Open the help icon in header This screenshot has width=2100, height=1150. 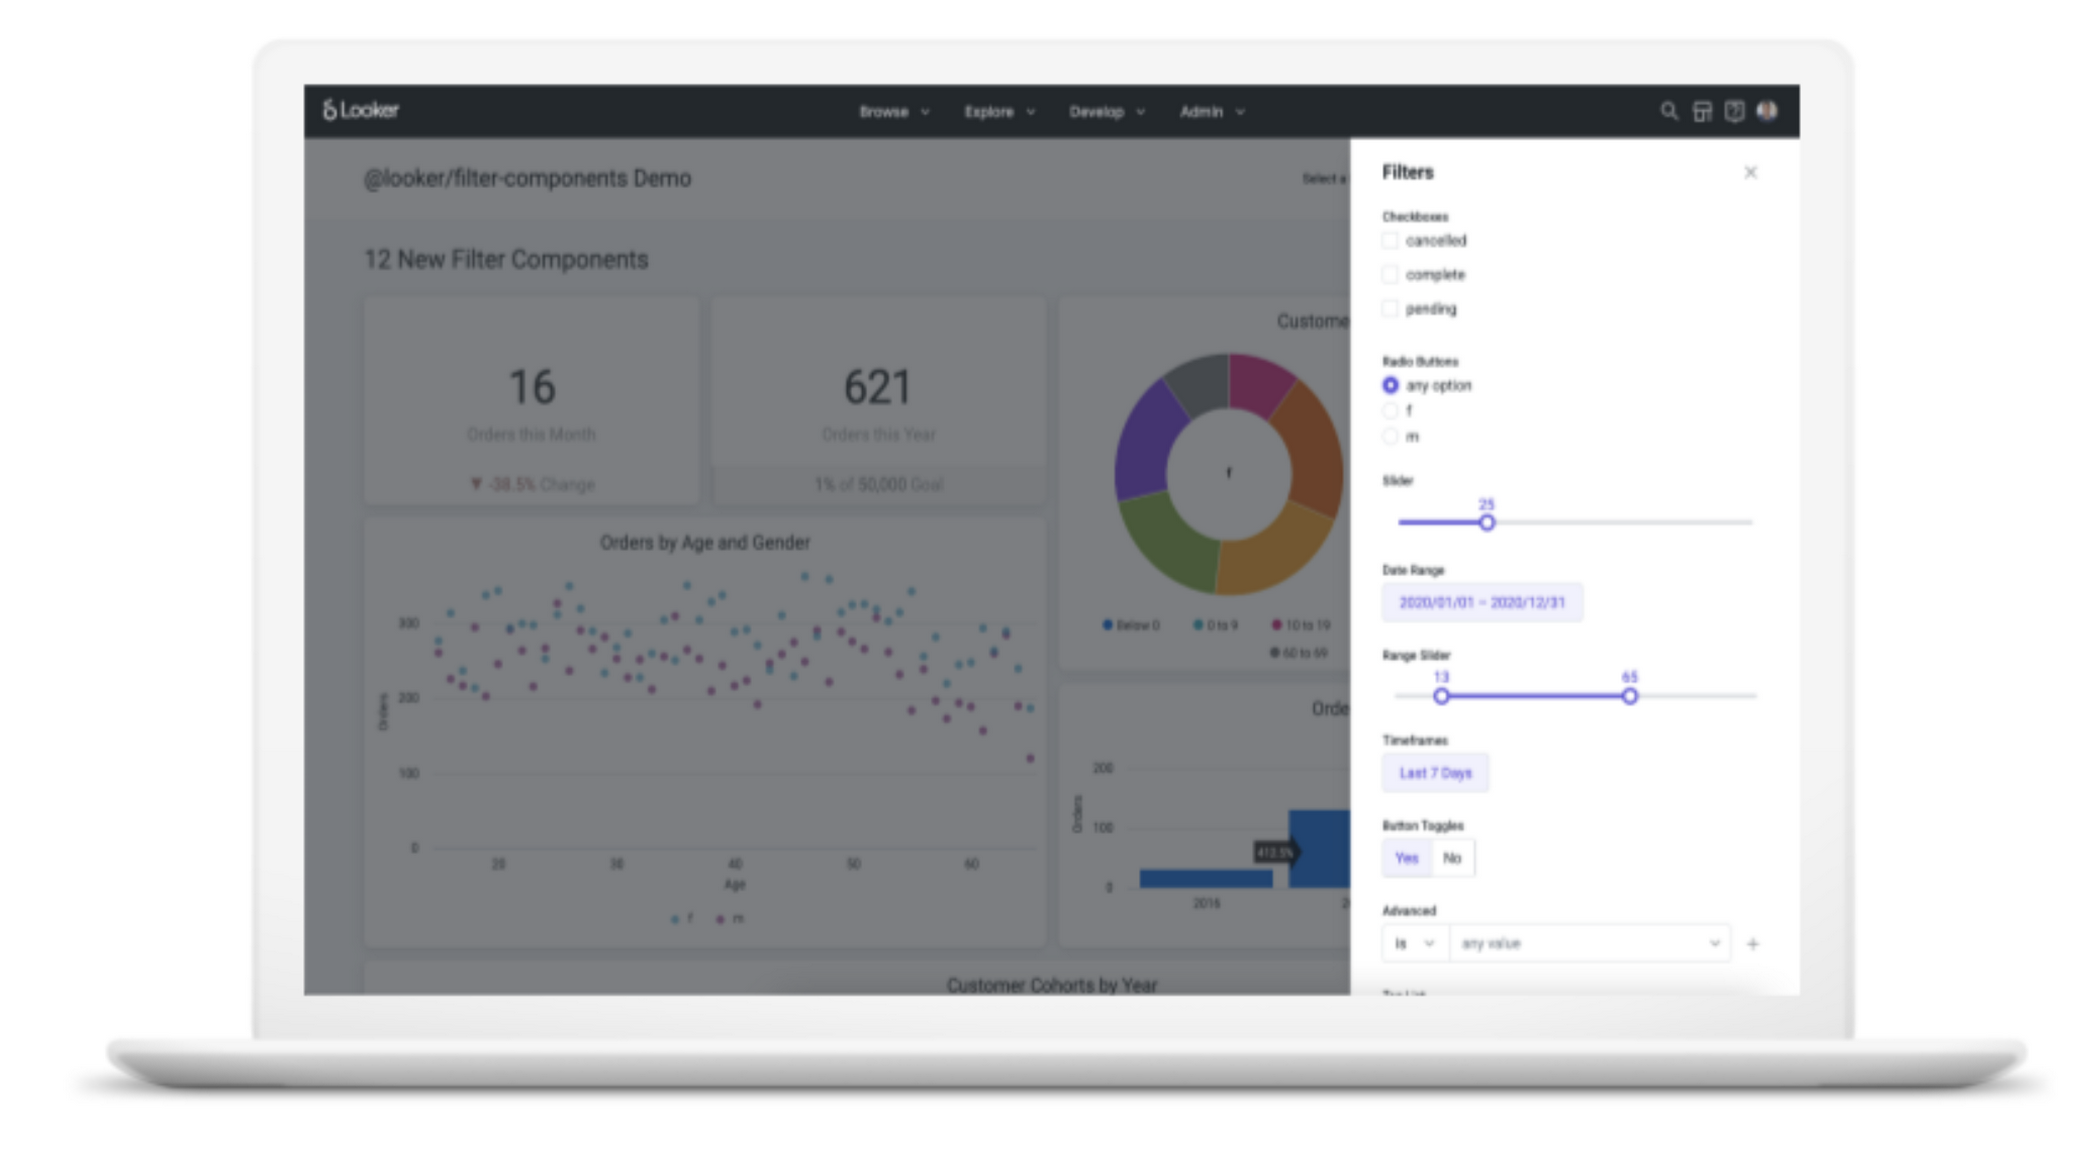coord(1735,111)
